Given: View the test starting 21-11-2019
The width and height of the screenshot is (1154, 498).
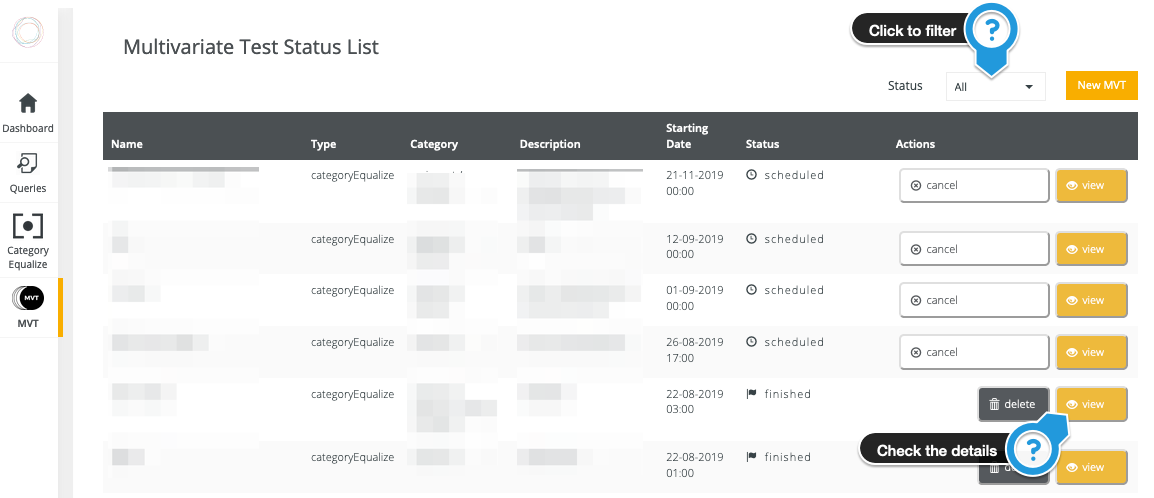Looking at the screenshot, I should (x=1091, y=186).
